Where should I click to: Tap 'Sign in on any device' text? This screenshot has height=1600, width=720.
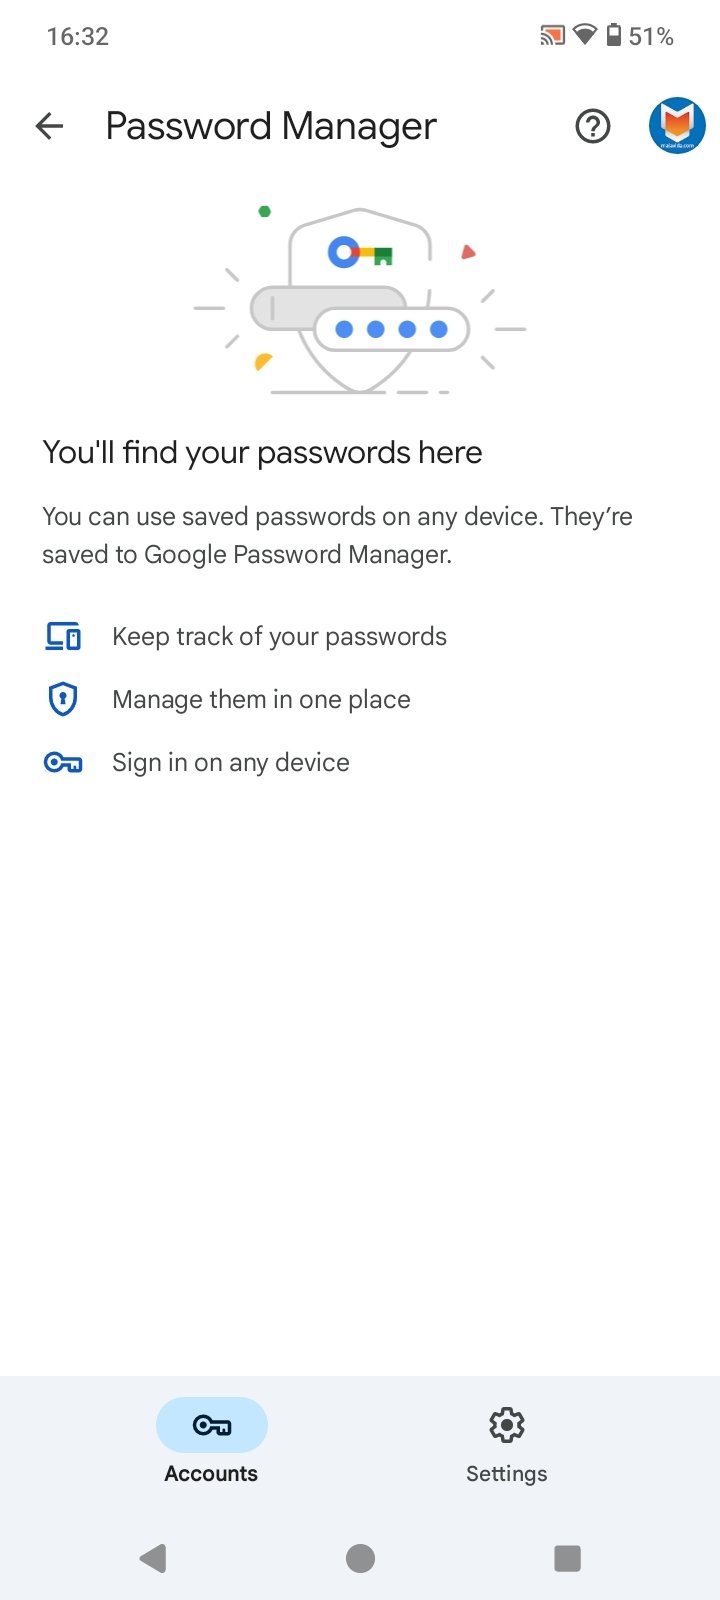click(231, 763)
